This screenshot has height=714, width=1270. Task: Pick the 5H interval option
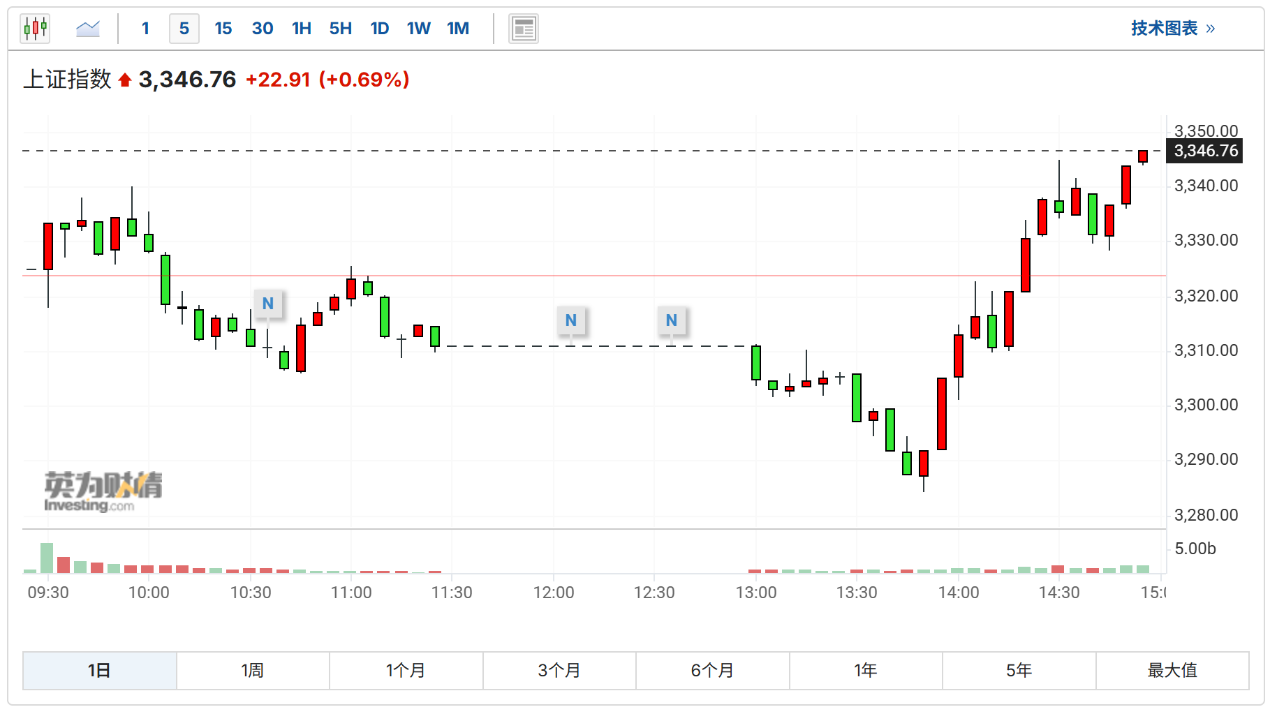pos(340,28)
